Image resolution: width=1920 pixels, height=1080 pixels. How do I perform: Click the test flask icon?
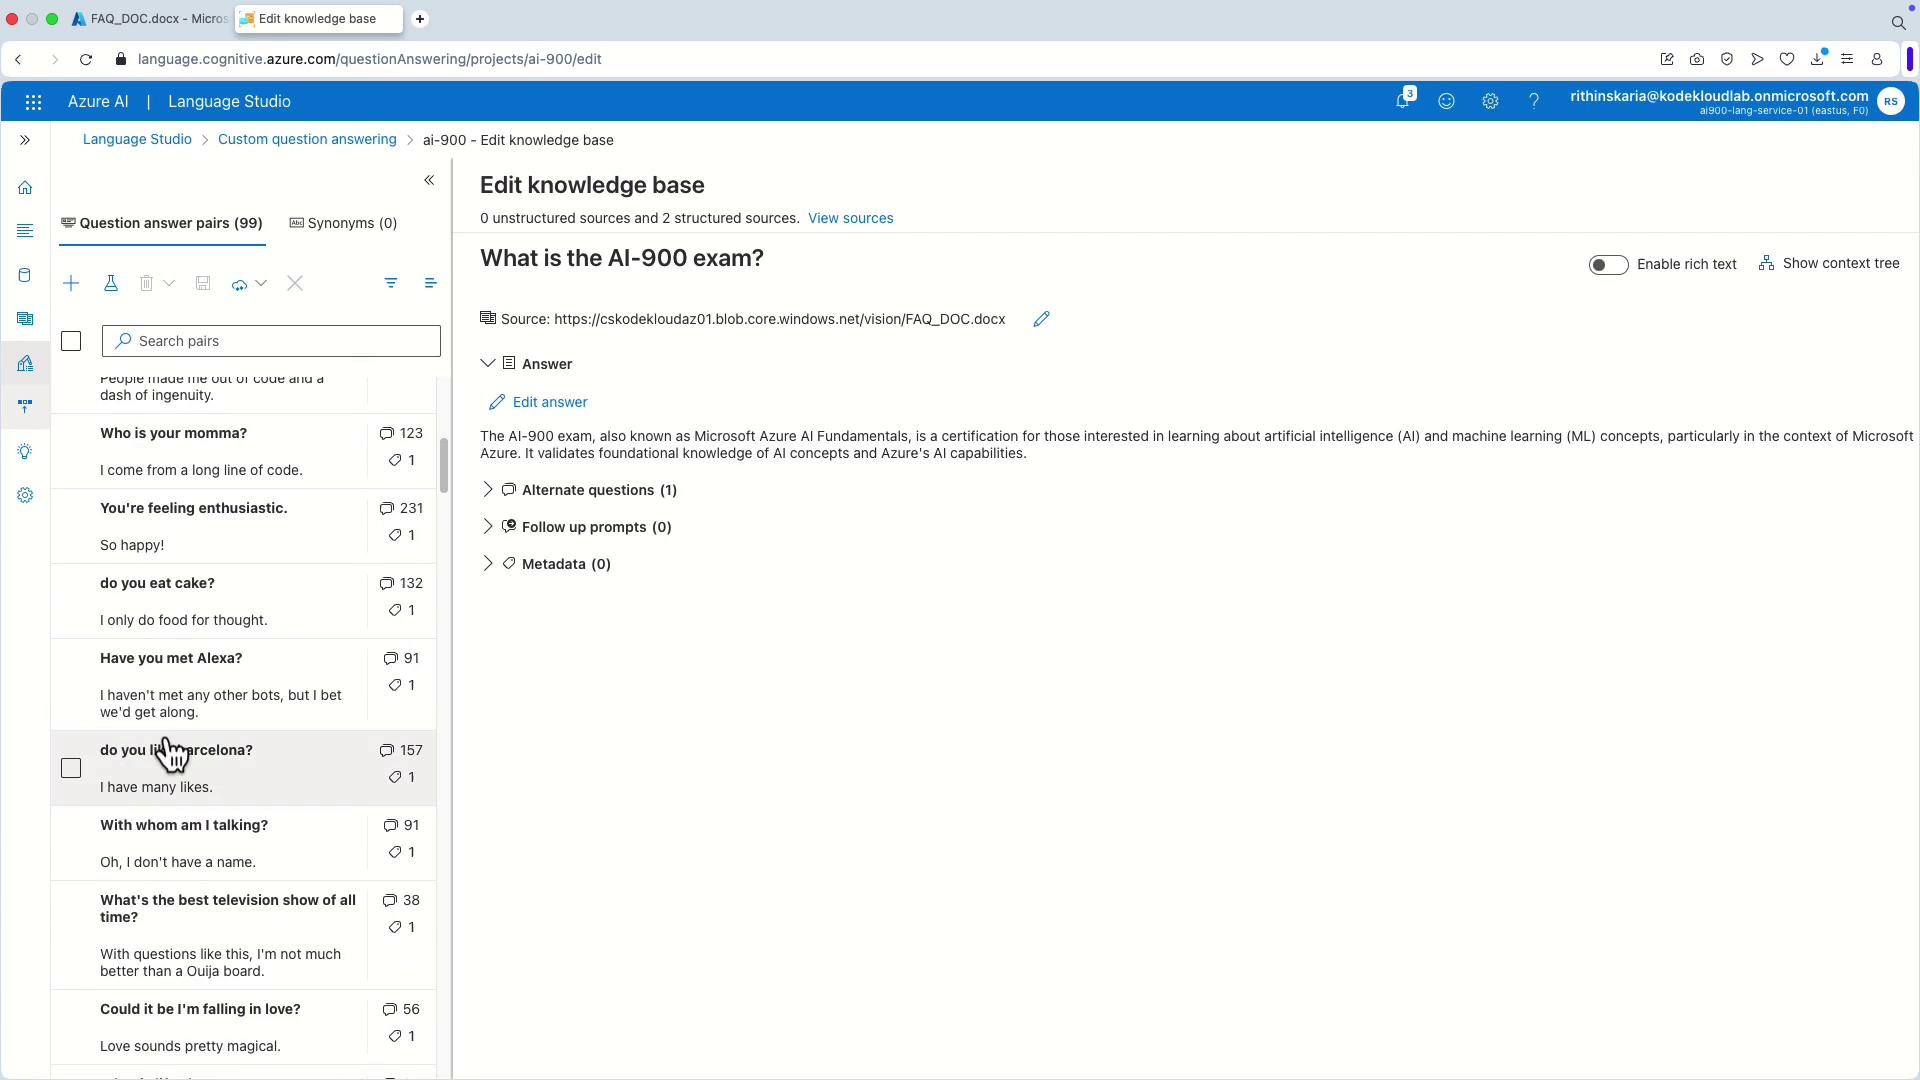point(111,284)
